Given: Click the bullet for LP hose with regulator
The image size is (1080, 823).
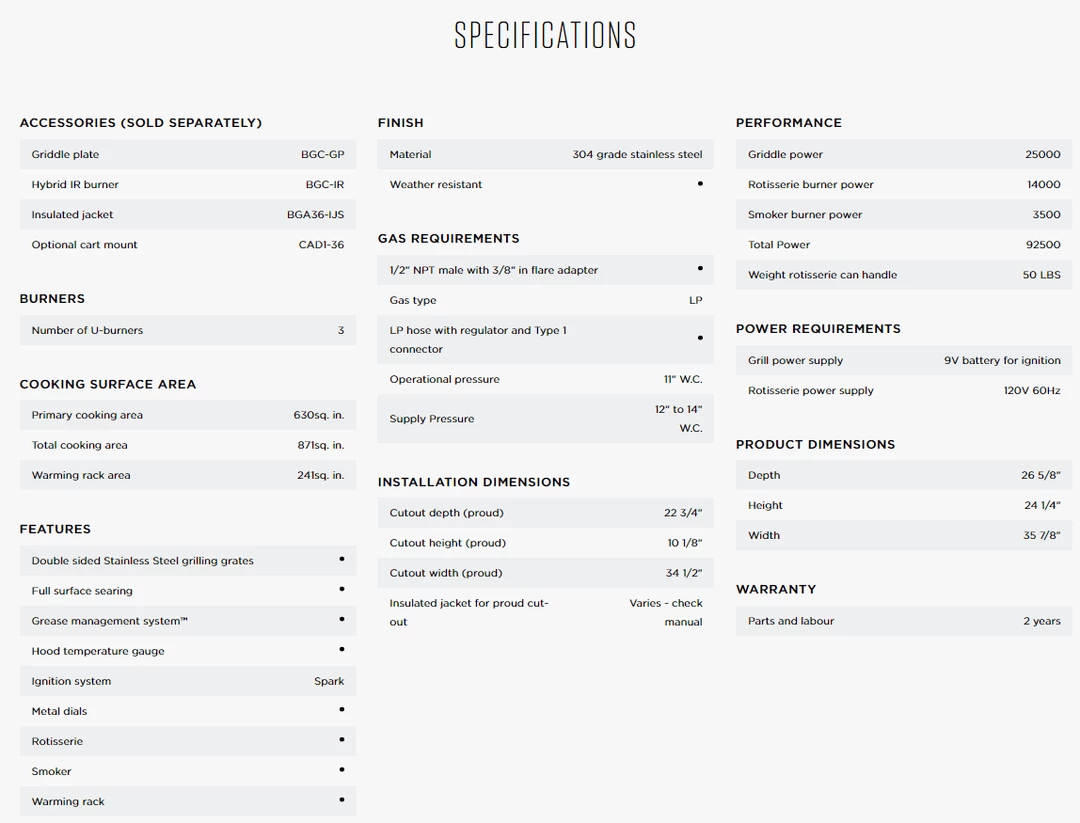Looking at the screenshot, I should pyautogui.click(x=700, y=338).
